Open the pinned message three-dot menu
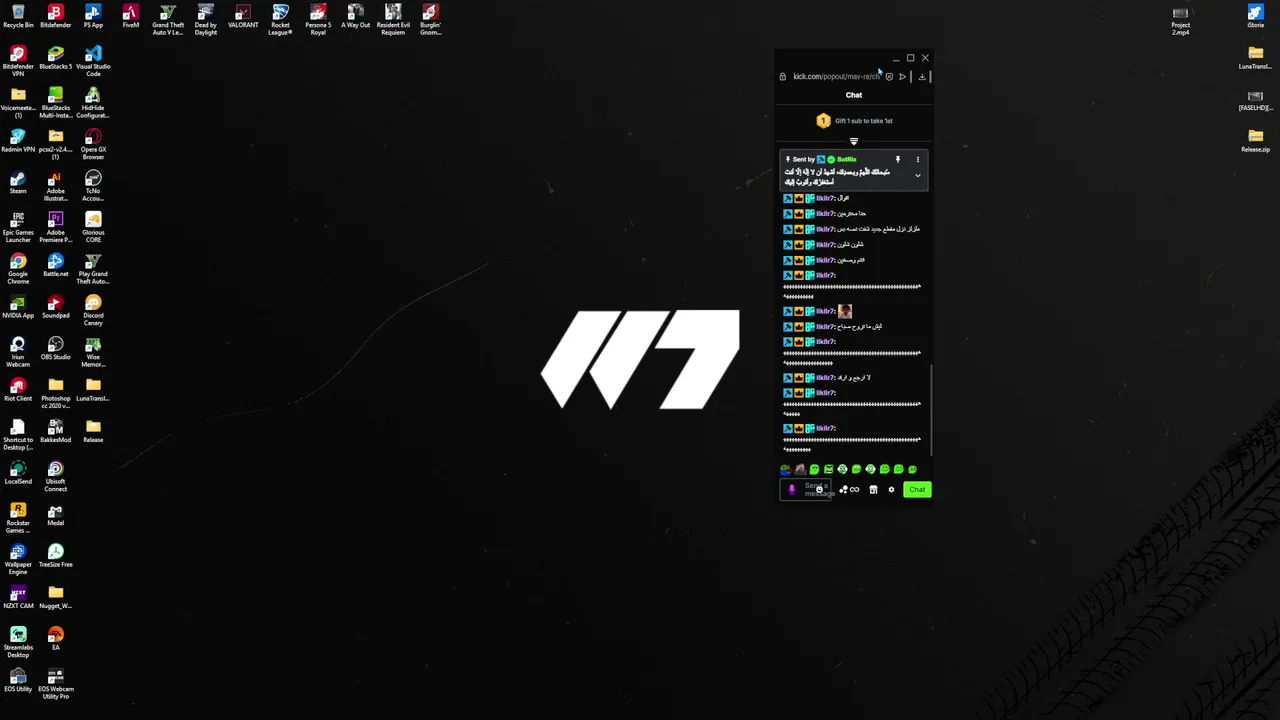This screenshot has width=1280, height=720. 917,160
